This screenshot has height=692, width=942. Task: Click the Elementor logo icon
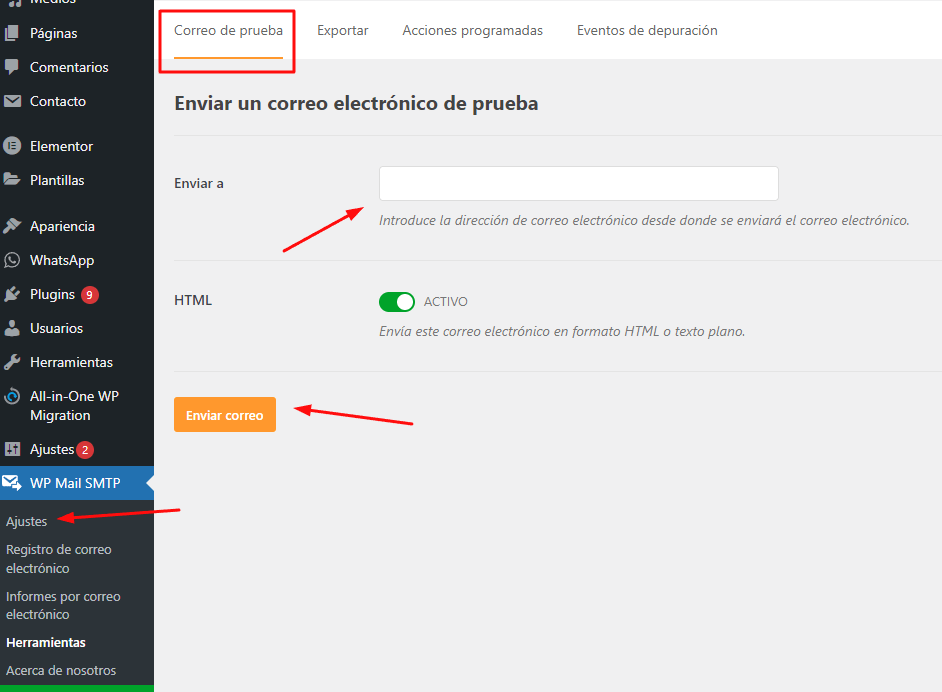pos(12,146)
